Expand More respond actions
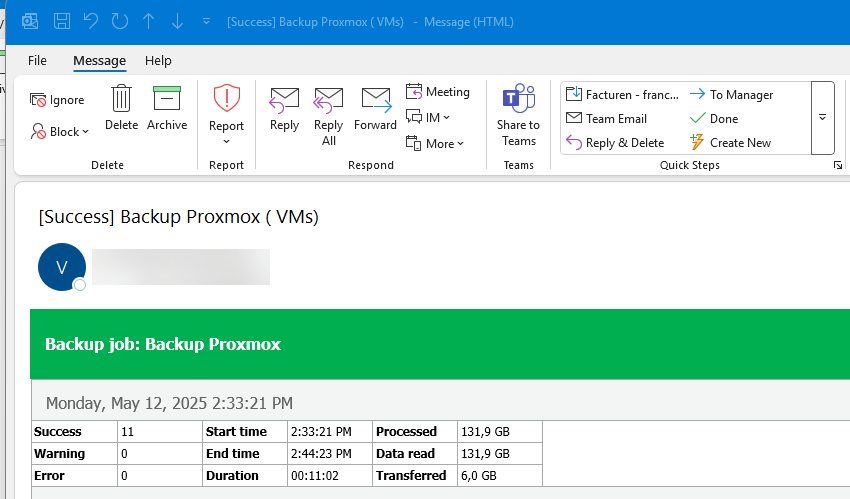 (x=435, y=144)
